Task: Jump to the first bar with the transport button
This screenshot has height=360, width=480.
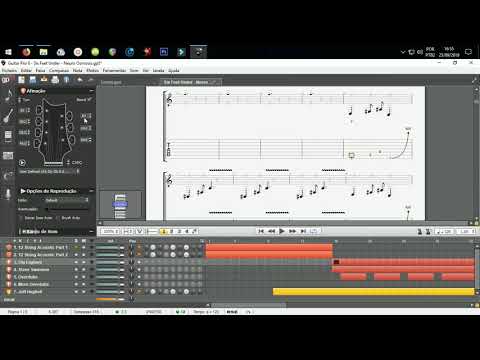Action: point(261,231)
